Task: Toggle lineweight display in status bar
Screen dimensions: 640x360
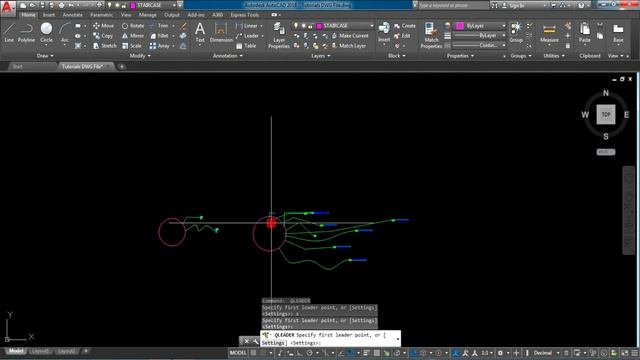Action: tap(366, 353)
